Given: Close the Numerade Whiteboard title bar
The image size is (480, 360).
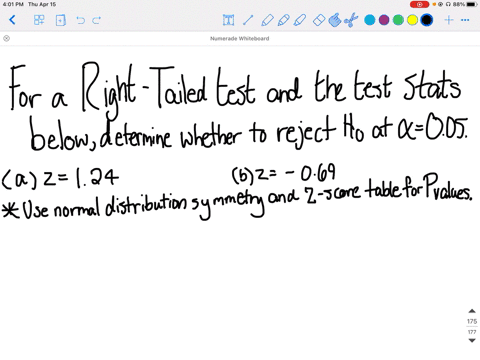Looking at the screenshot, I should pos(6,38).
